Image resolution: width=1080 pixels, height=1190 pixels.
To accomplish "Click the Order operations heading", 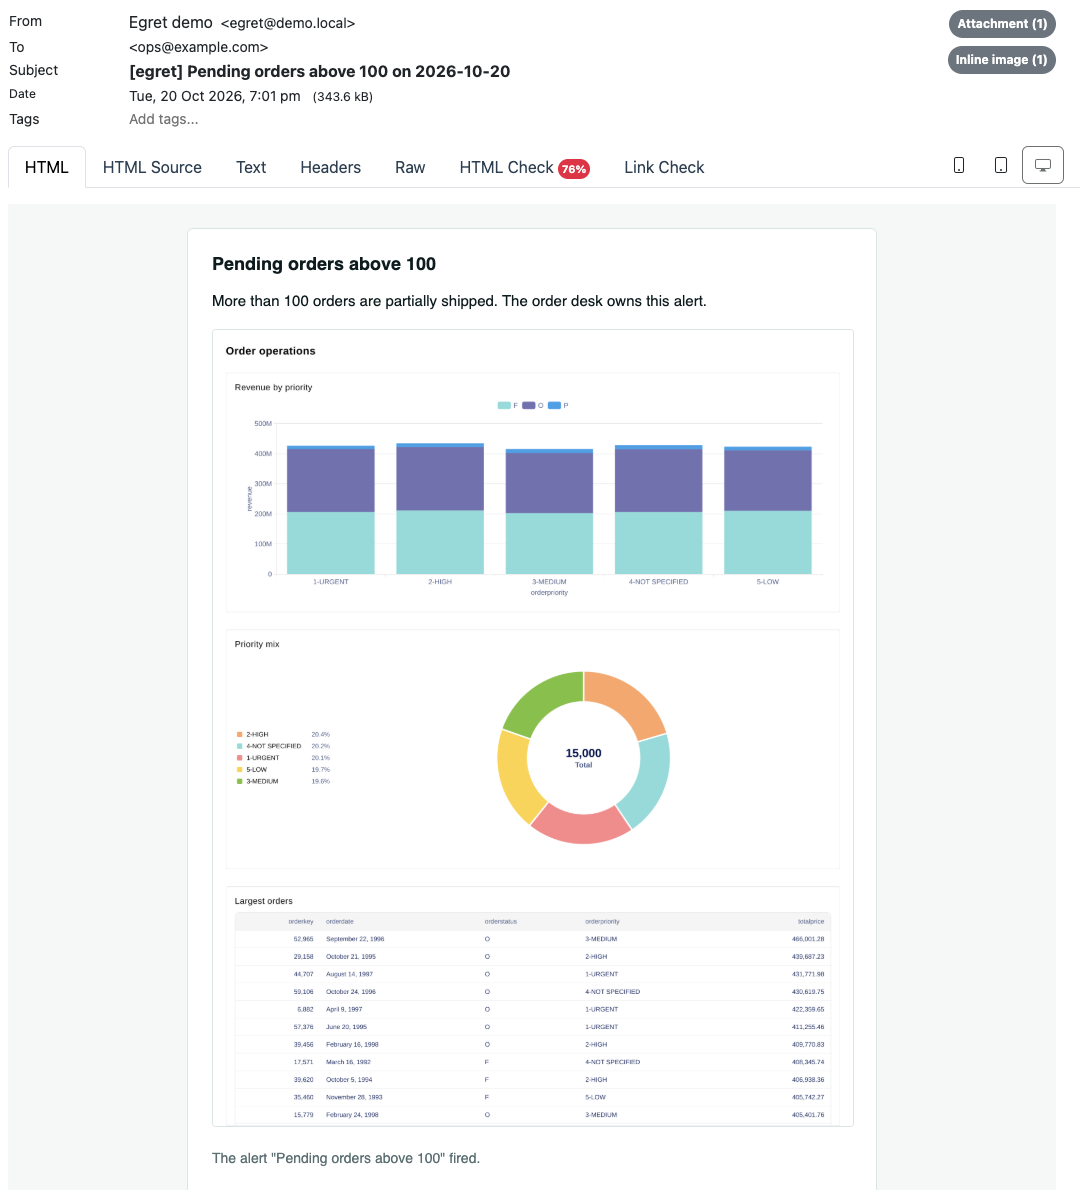I will [x=270, y=351].
